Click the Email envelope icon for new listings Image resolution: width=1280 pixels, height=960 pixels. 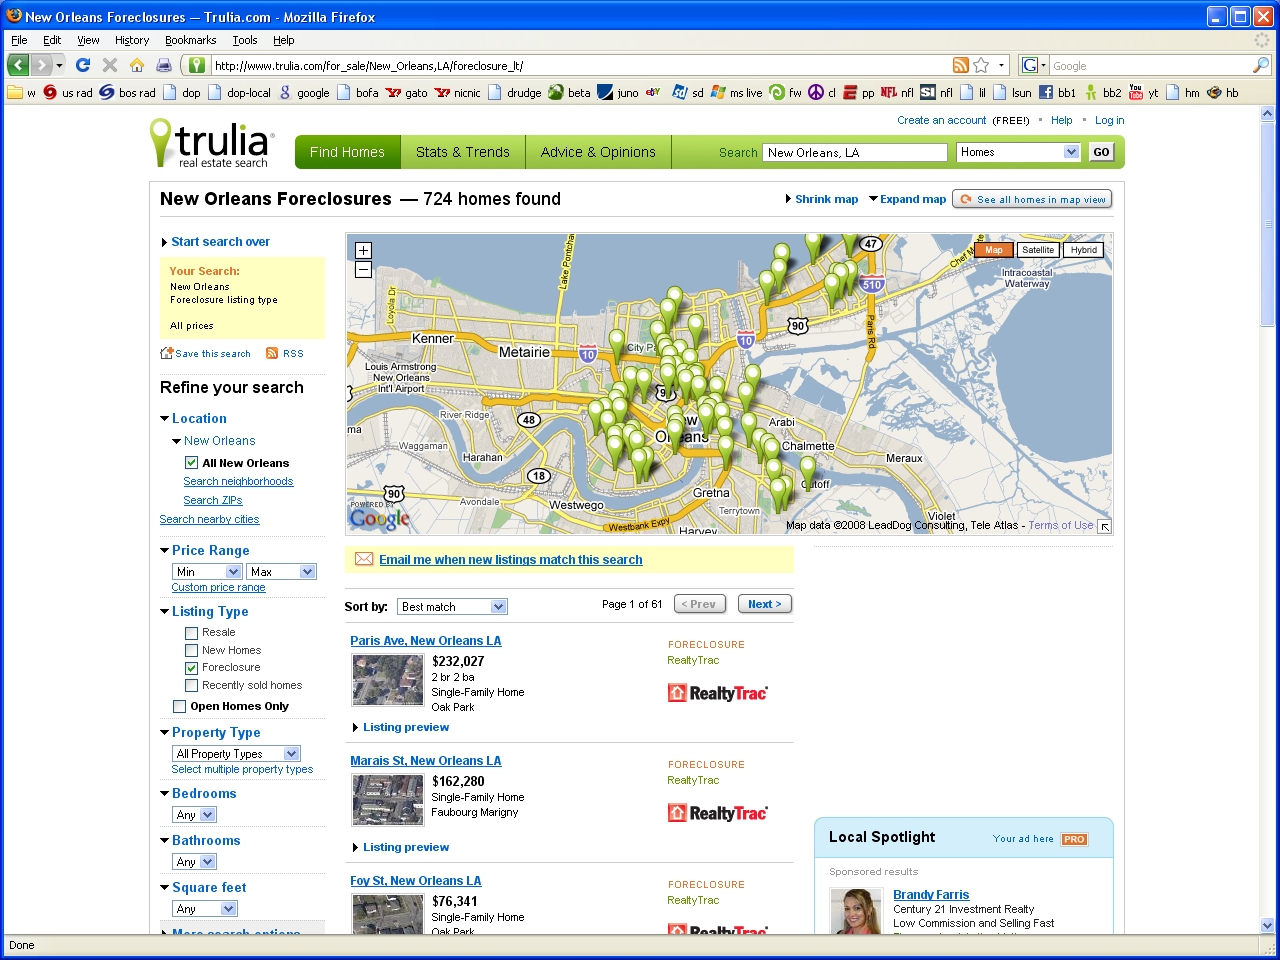(x=364, y=559)
